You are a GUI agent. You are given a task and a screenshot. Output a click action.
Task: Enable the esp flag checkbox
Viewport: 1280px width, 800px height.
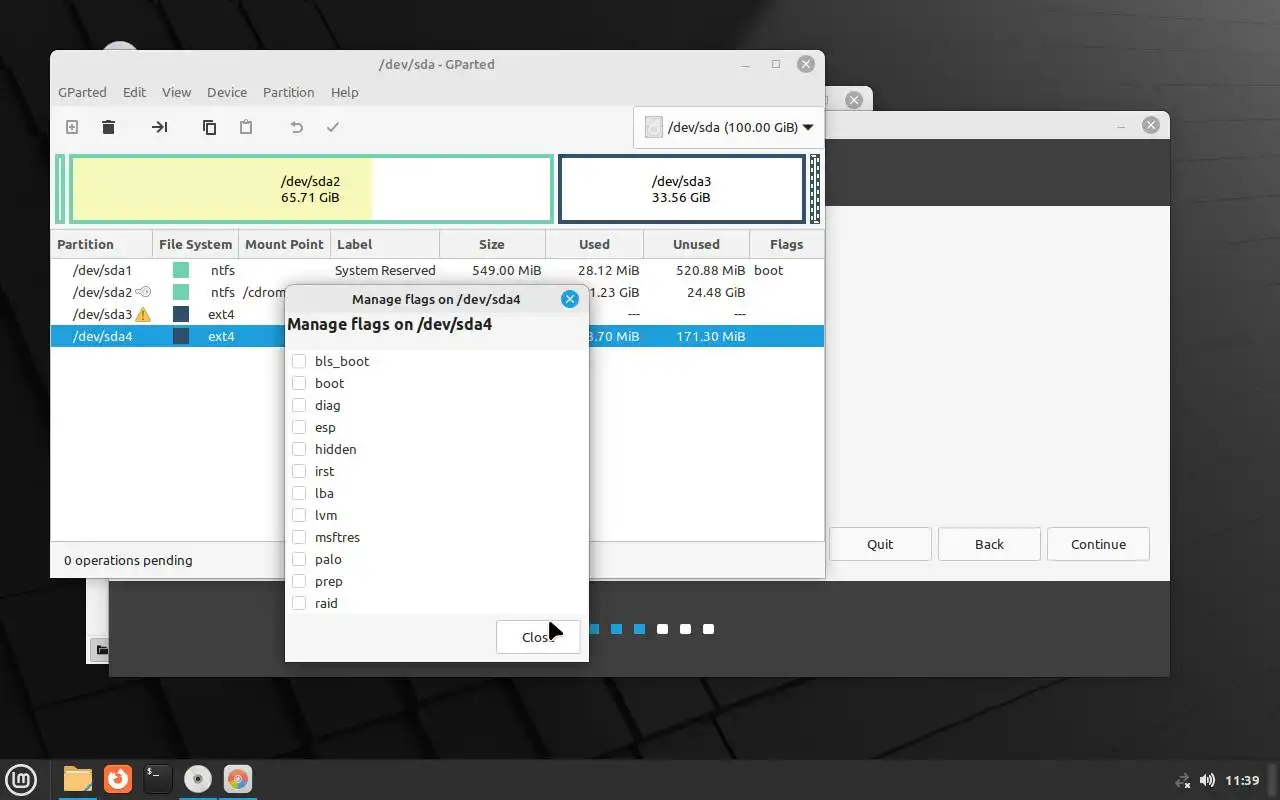(299, 427)
